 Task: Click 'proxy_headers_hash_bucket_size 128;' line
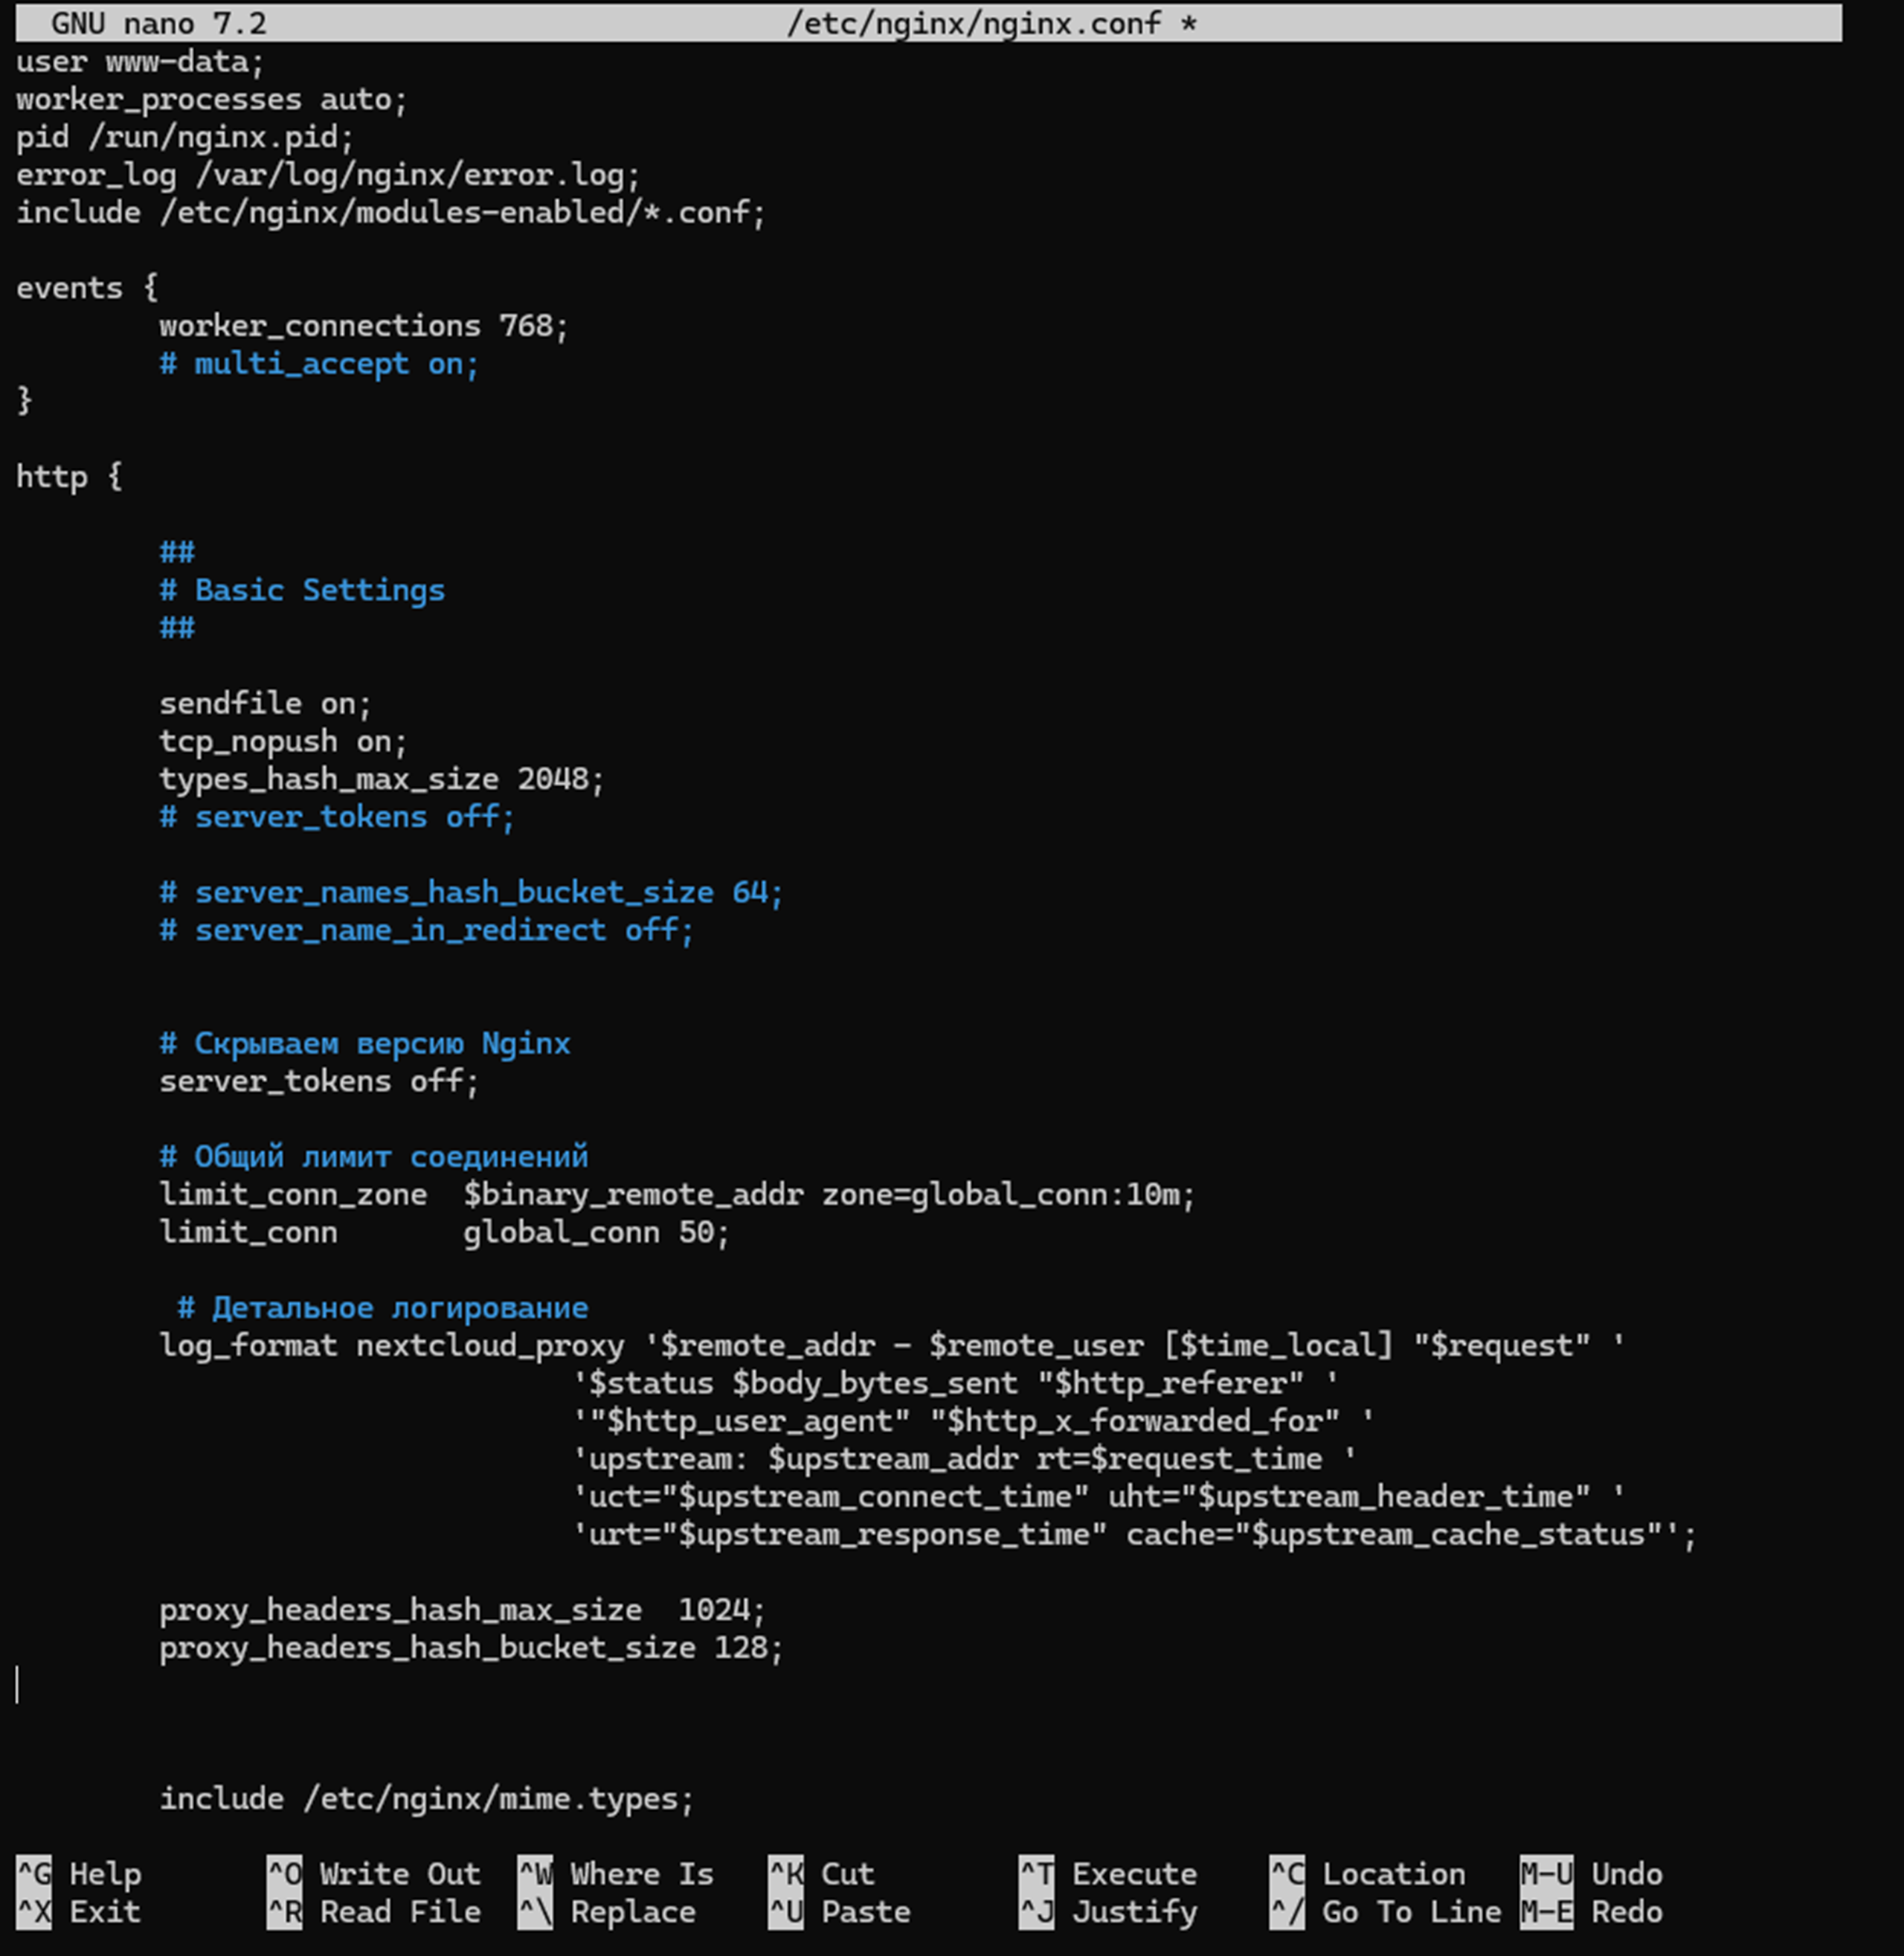click(471, 1648)
